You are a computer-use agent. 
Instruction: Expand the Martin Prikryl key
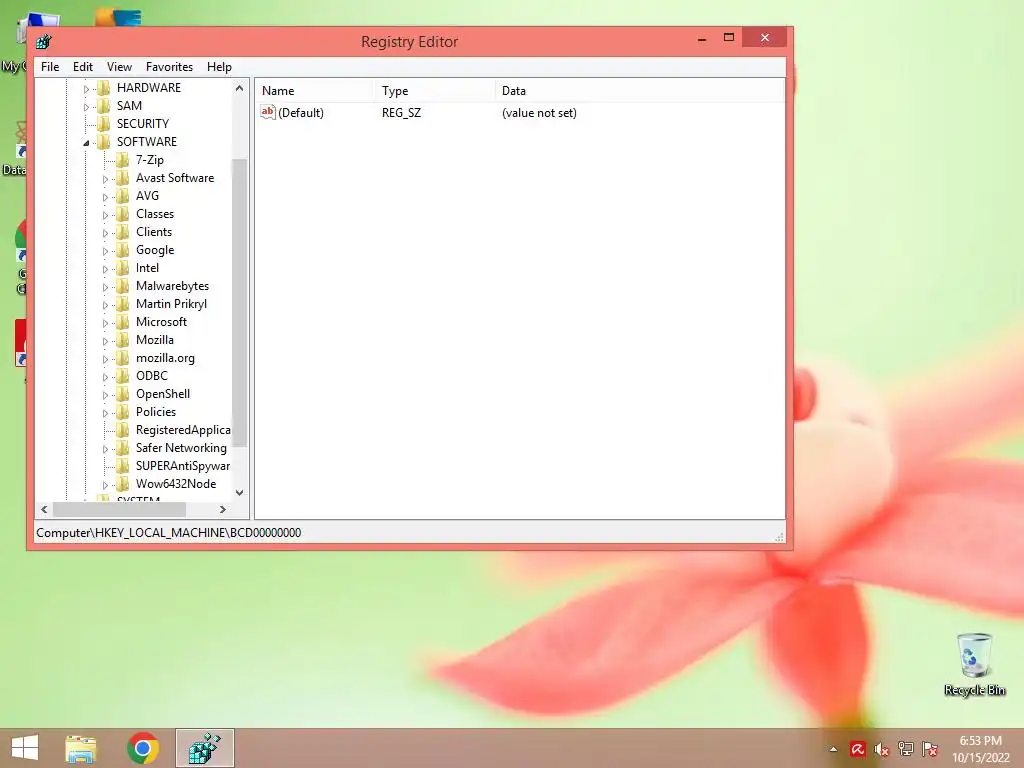pyautogui.click(x=105, y=305)
